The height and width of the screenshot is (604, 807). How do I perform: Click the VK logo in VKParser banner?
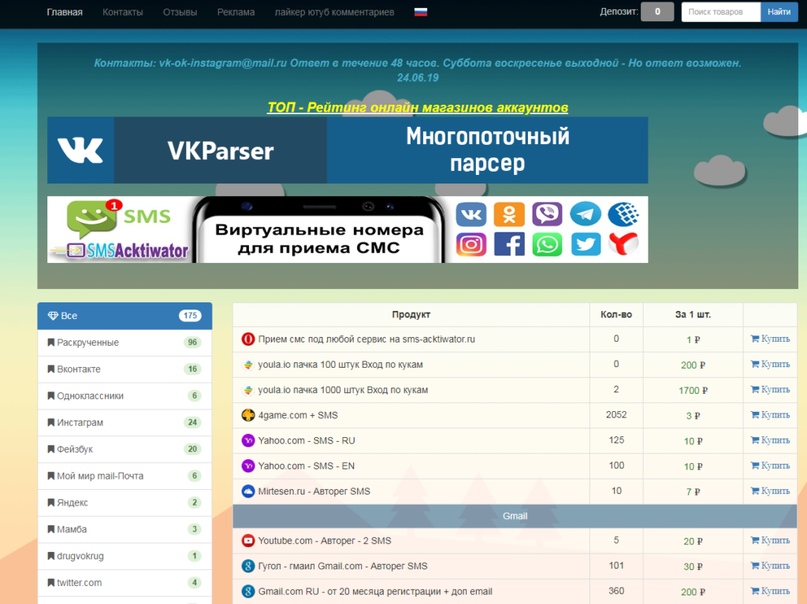pos(80,150)
